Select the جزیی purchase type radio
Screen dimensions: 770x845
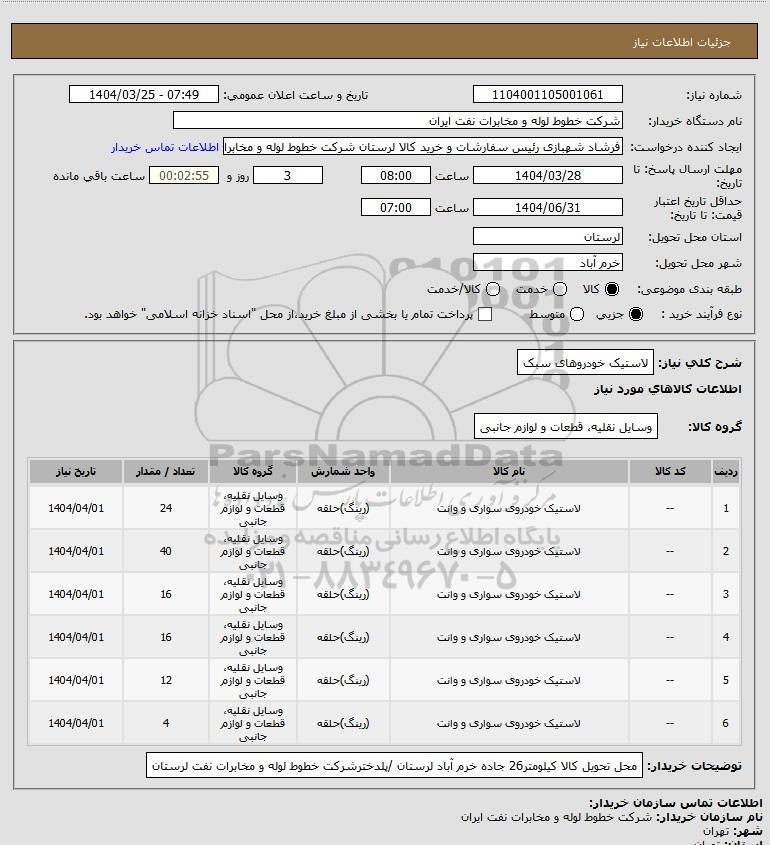click(x=636, y=314)
